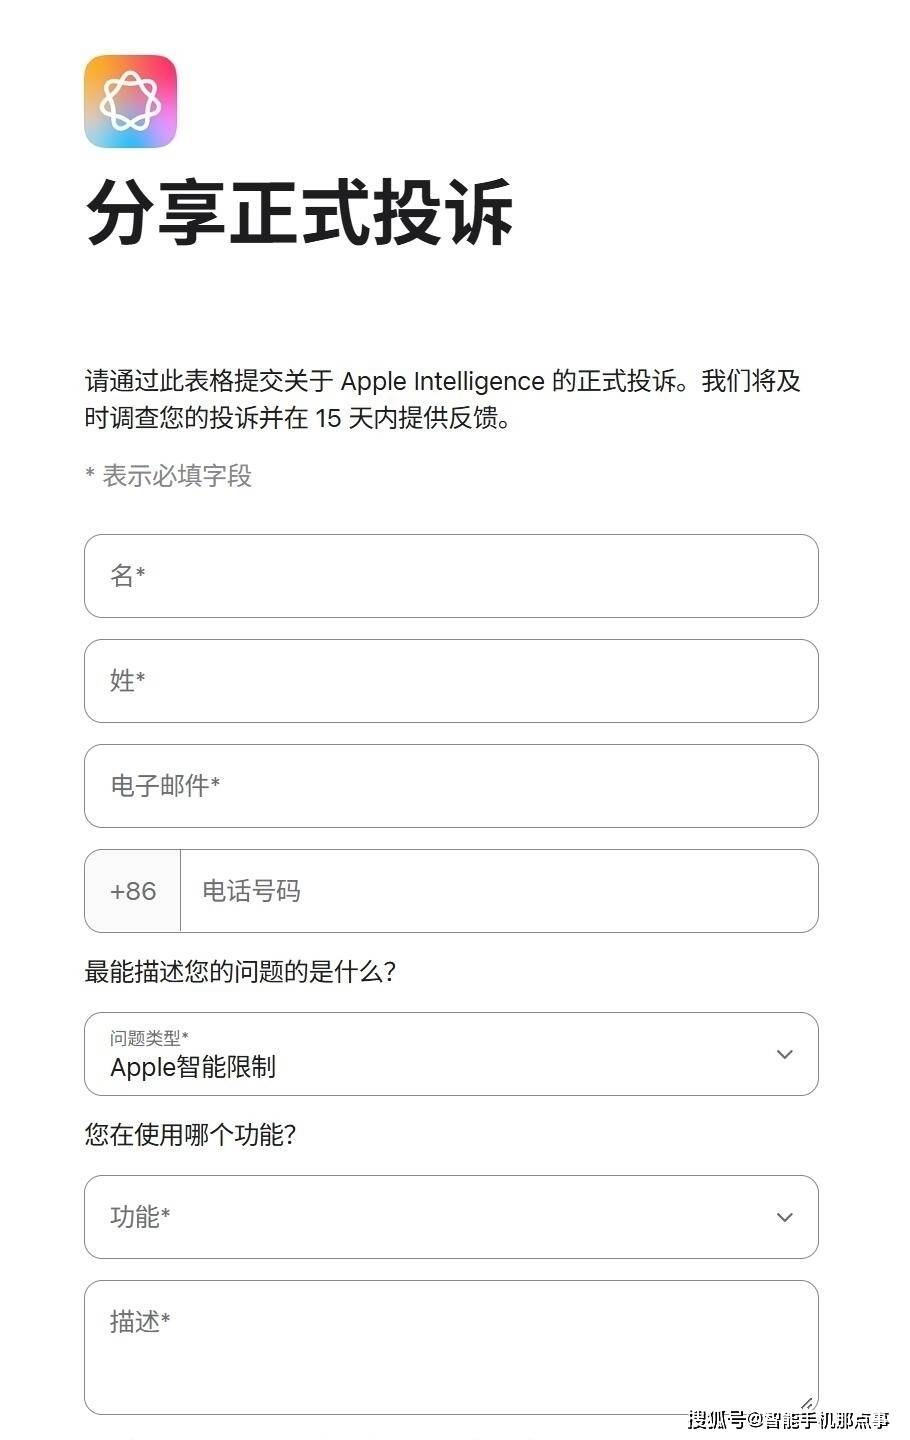Click the small 问题类型* label inside the dropdown
The width and height of the screenshot is (910, 1440).
(149, 1038)
